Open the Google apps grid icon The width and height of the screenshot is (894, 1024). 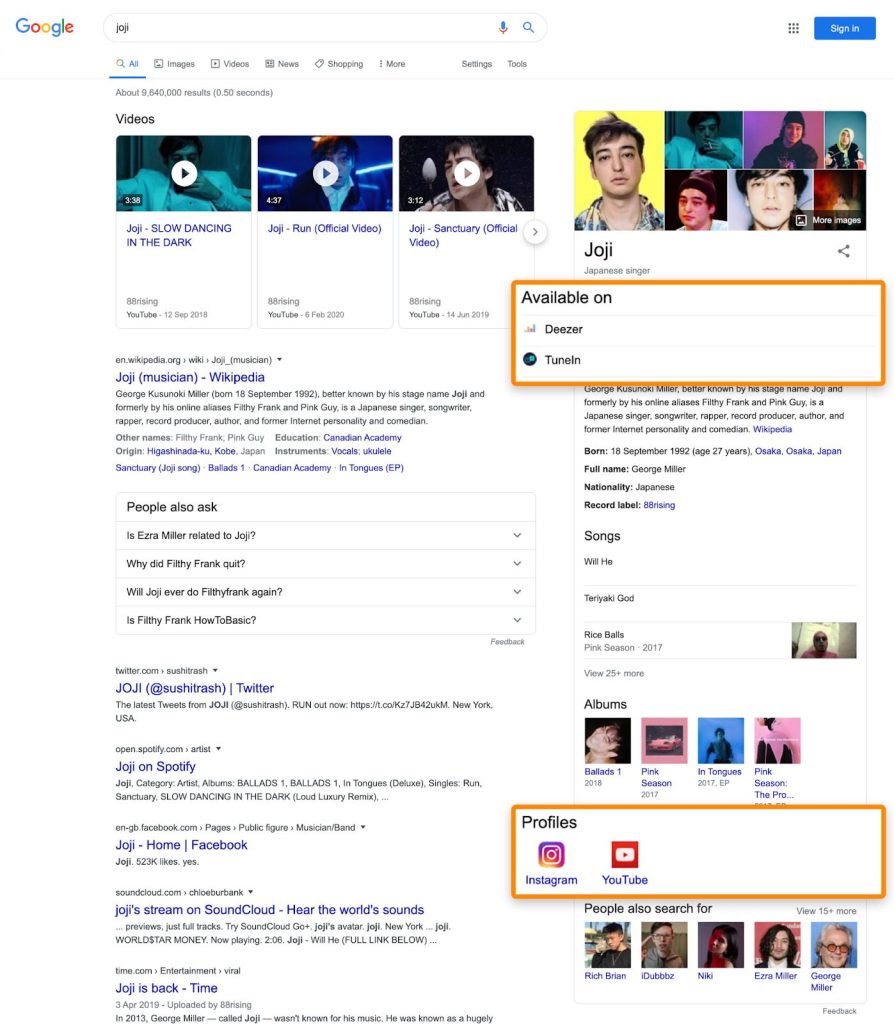793,28
